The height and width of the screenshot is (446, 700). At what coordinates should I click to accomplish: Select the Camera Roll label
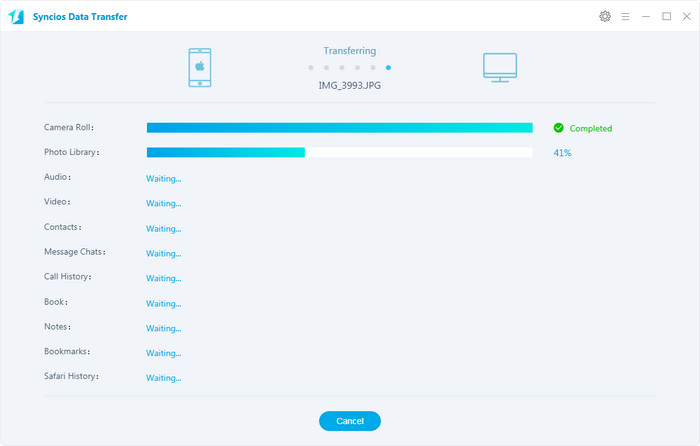click(x=69, y=127)
